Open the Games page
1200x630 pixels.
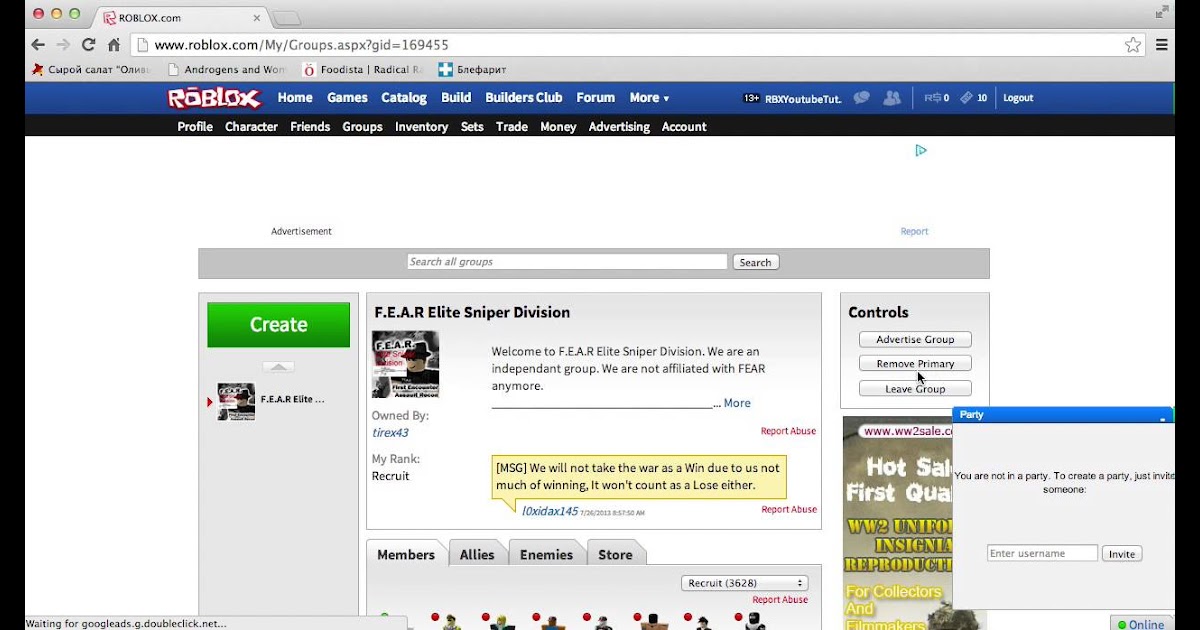pos(347,98)
